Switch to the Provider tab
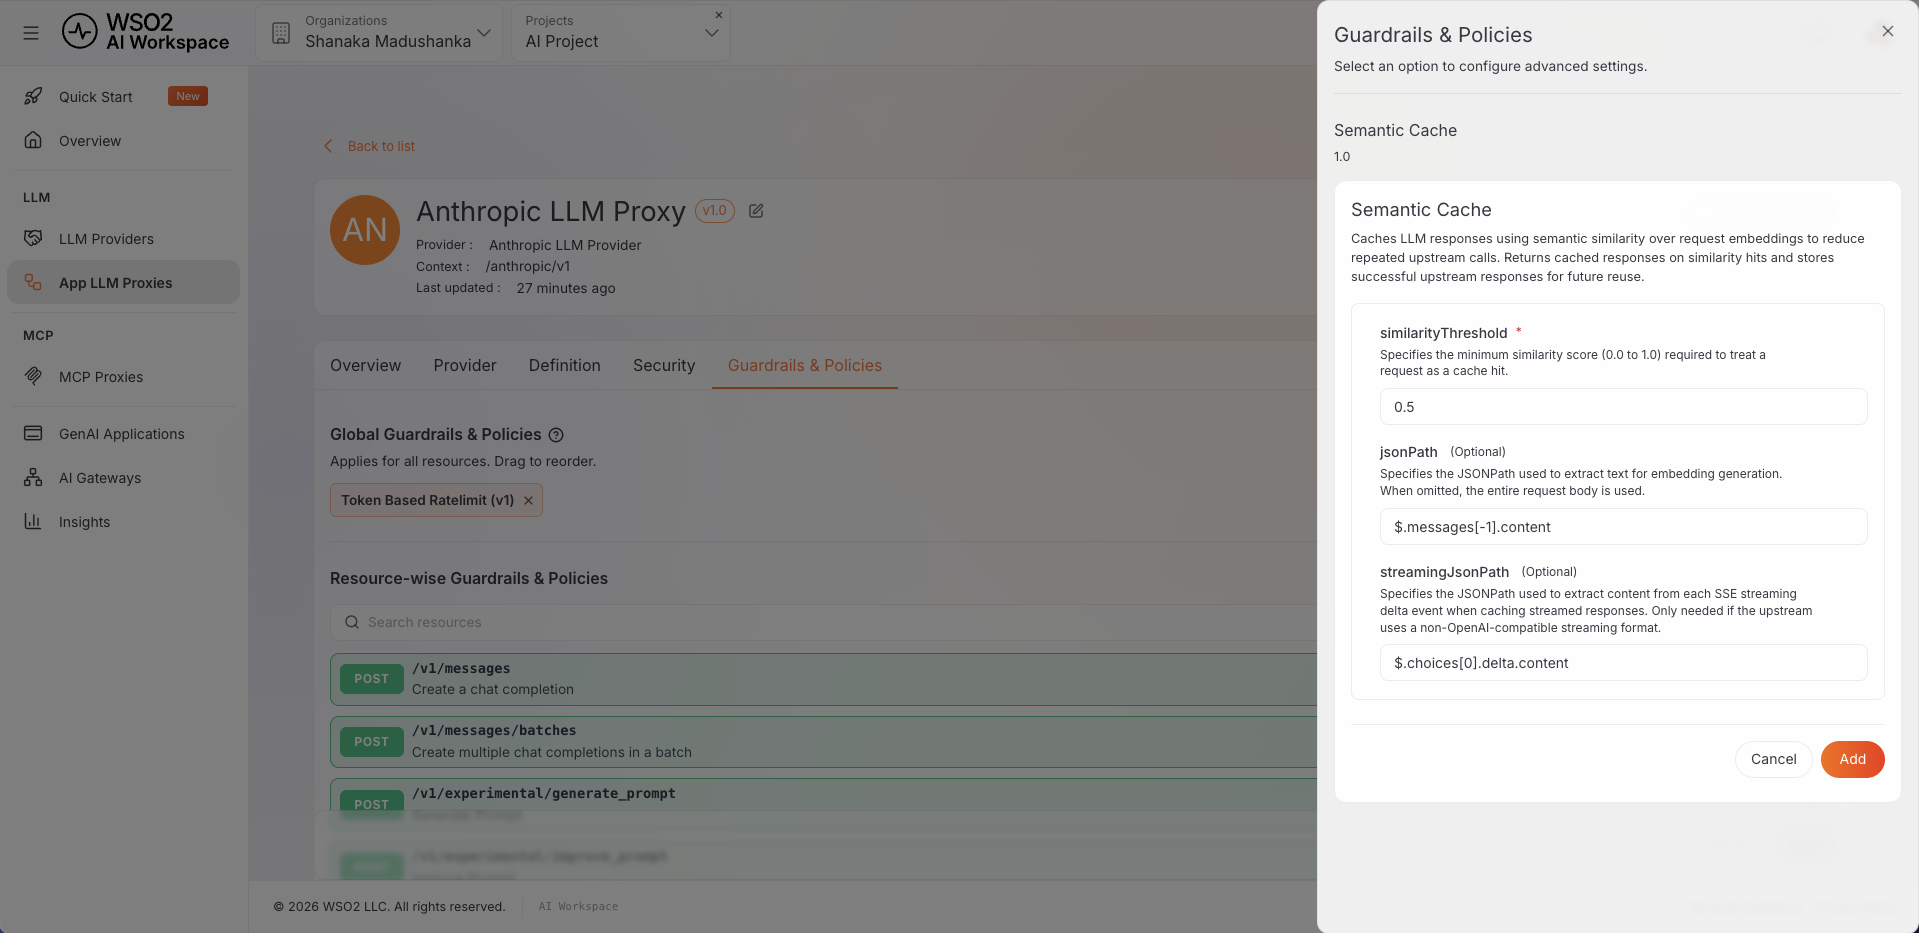1919x933 pixels. tap(464, 365)
